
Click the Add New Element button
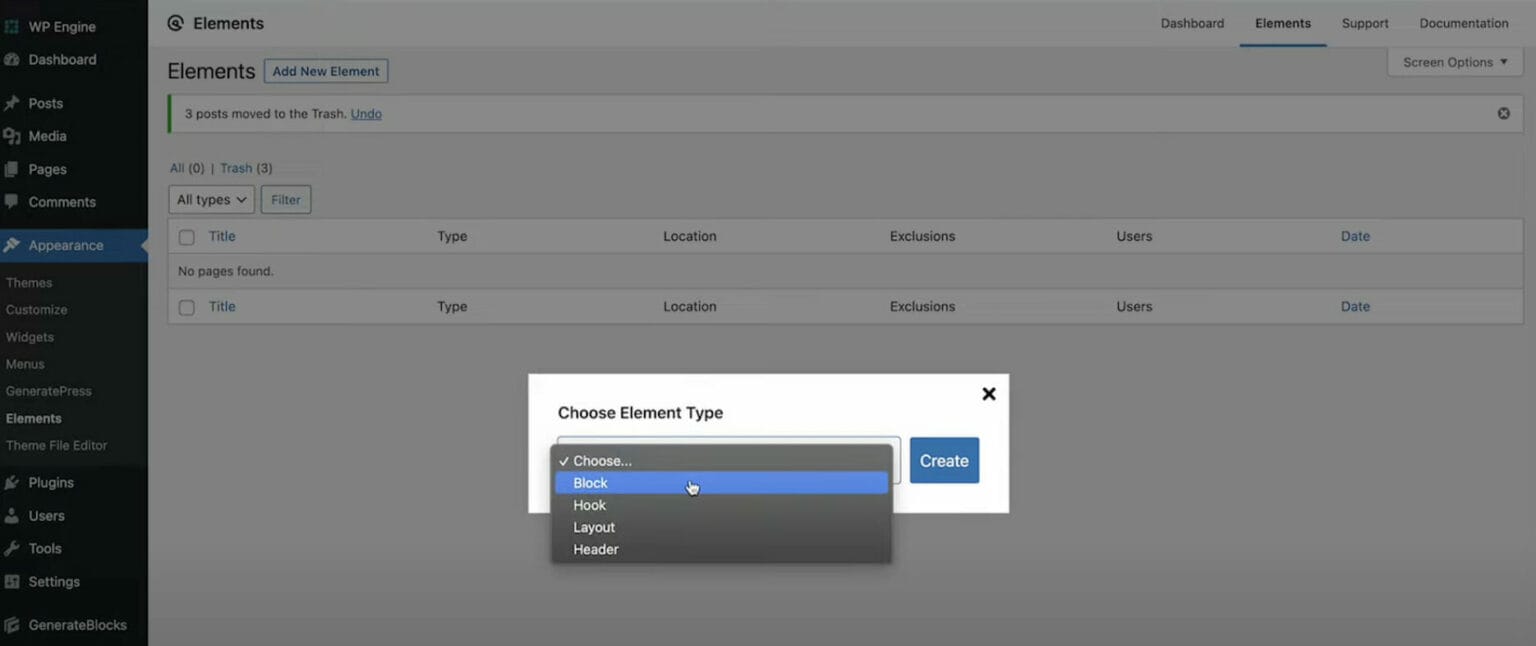(x=325, y=71)
